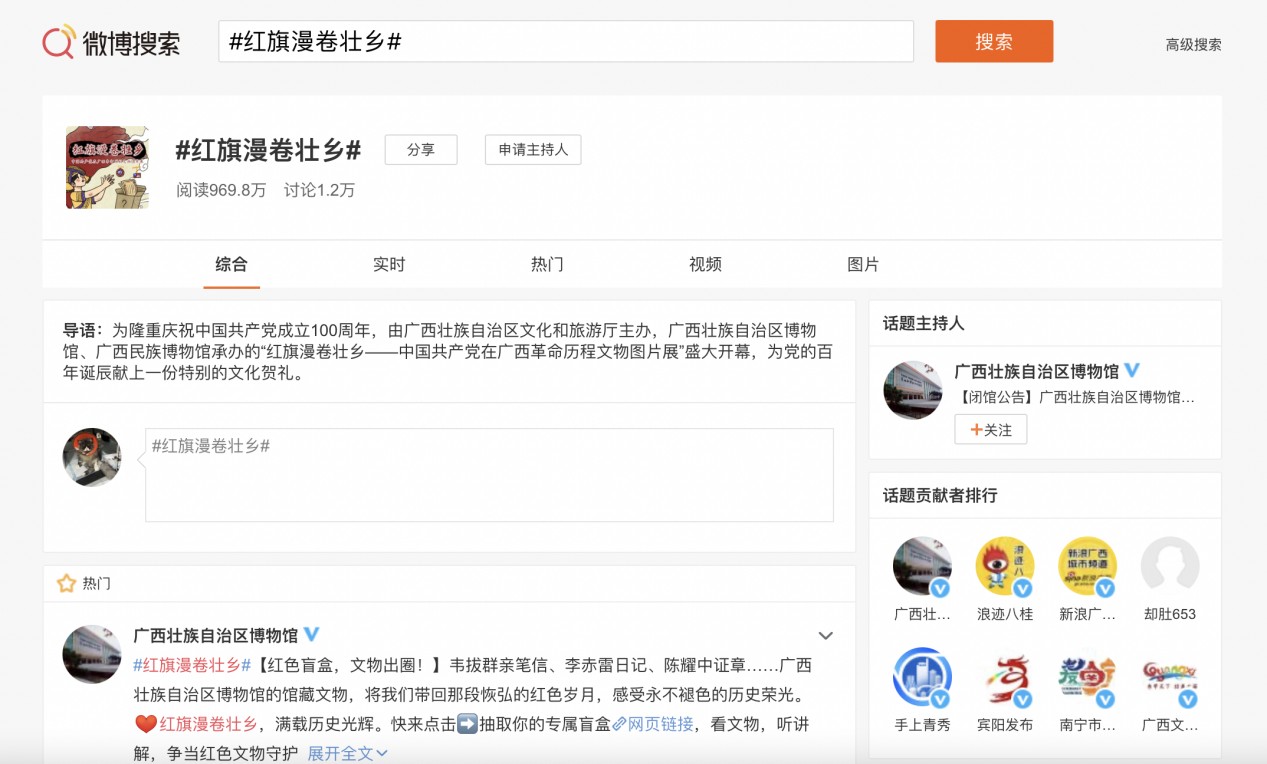Open the post options chevron menu
Image resolution: width=1267 pixels, height=764 pixels.
pyautogui.click(x=826, y=635)
